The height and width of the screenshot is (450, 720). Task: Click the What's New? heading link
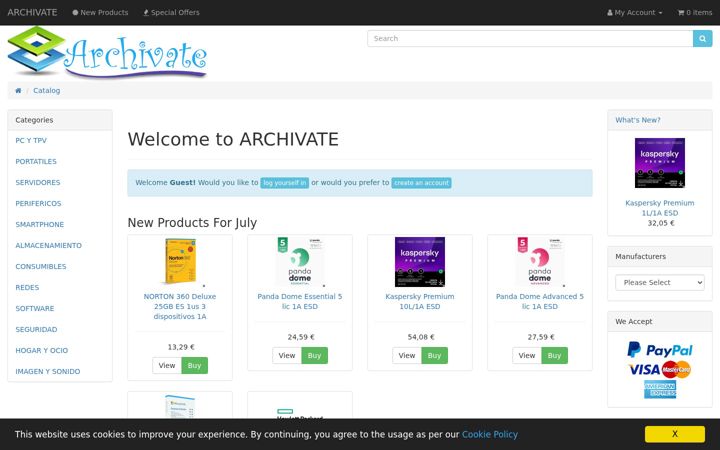point(638,120)
